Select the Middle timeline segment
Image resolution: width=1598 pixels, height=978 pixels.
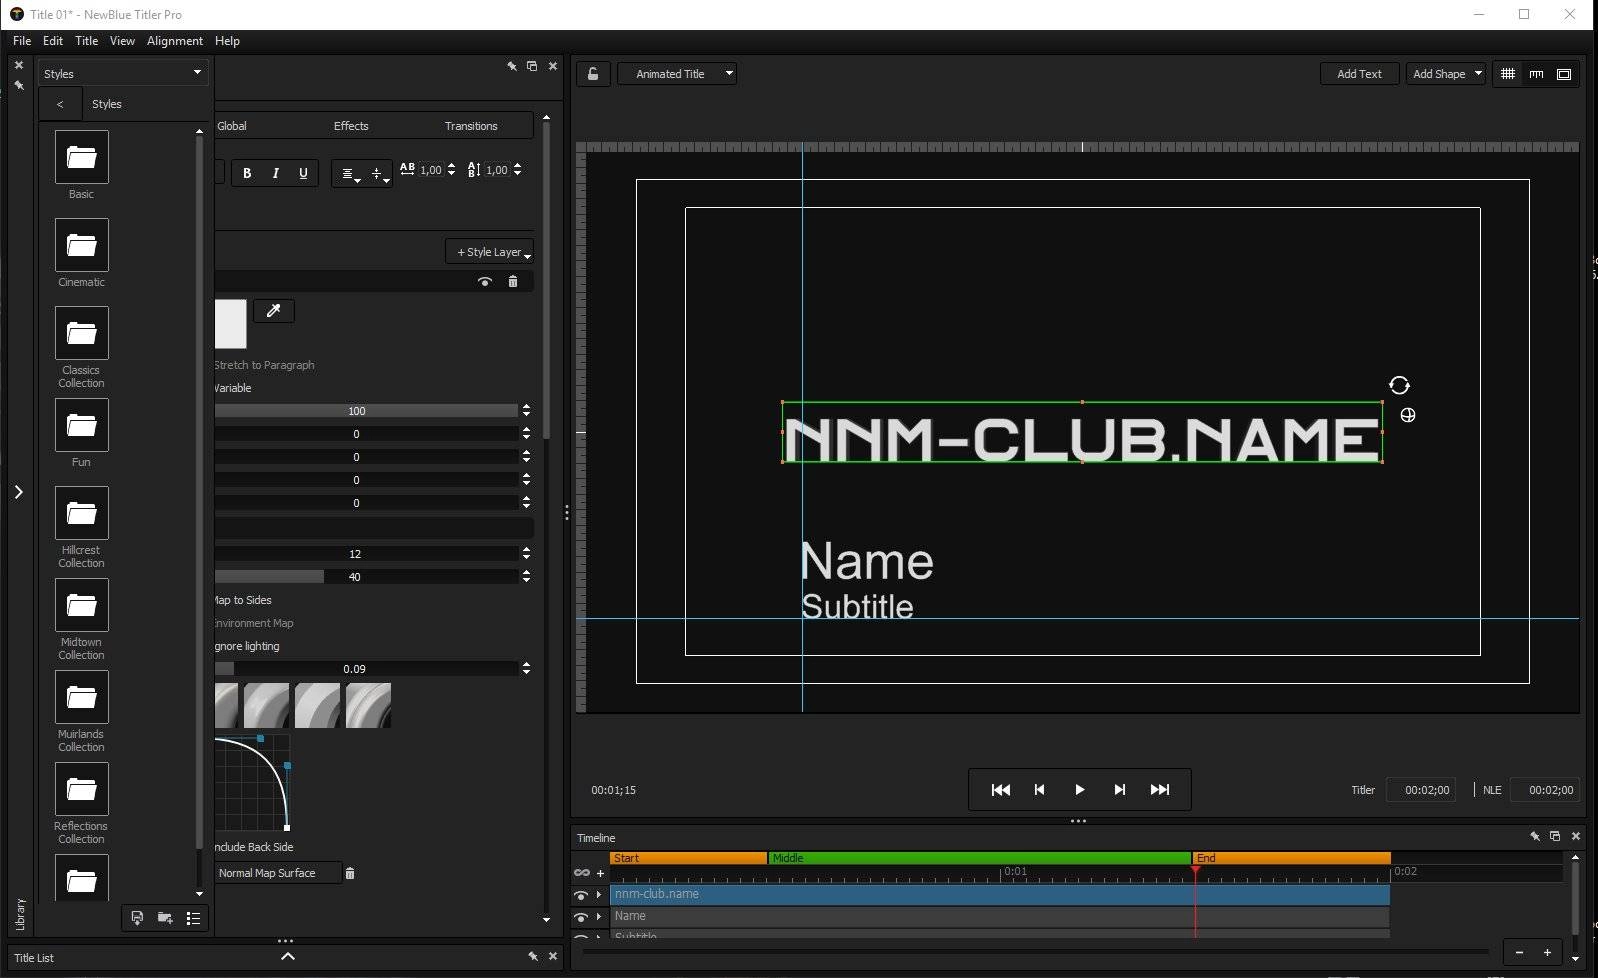(979, 858)
